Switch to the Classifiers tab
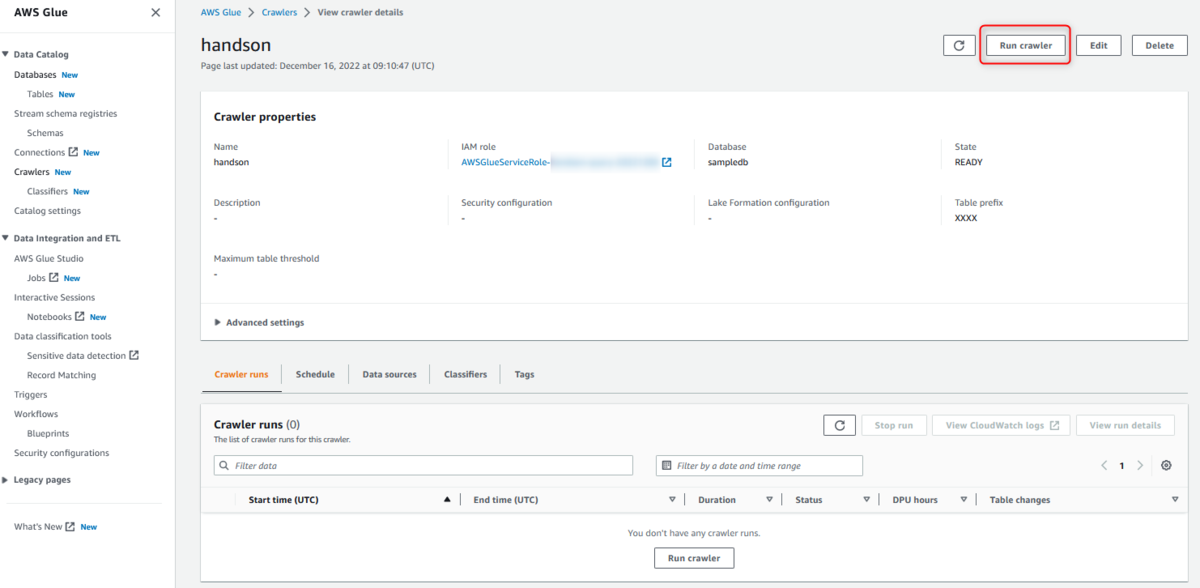This screenshot has height=588, width=1200. pyautogui.click(x=465, y=374)
